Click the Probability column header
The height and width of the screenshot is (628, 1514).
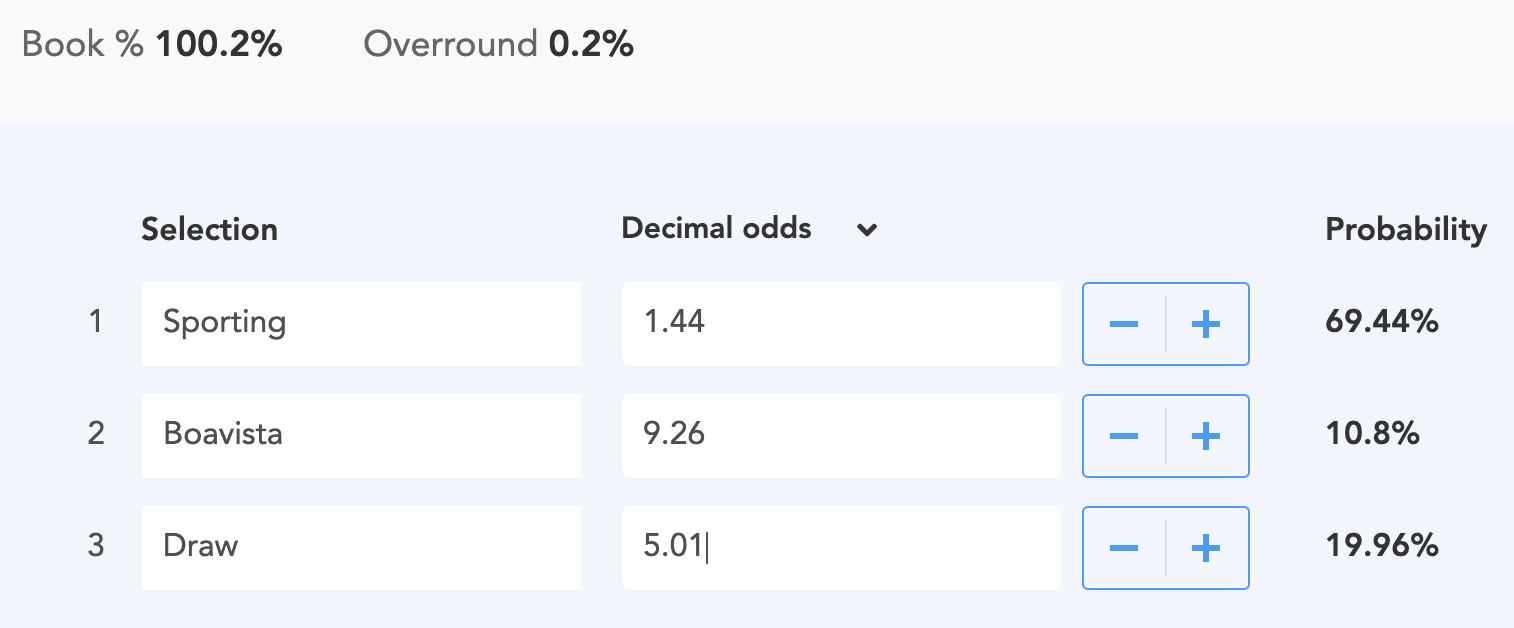(x=1405, y=230)
